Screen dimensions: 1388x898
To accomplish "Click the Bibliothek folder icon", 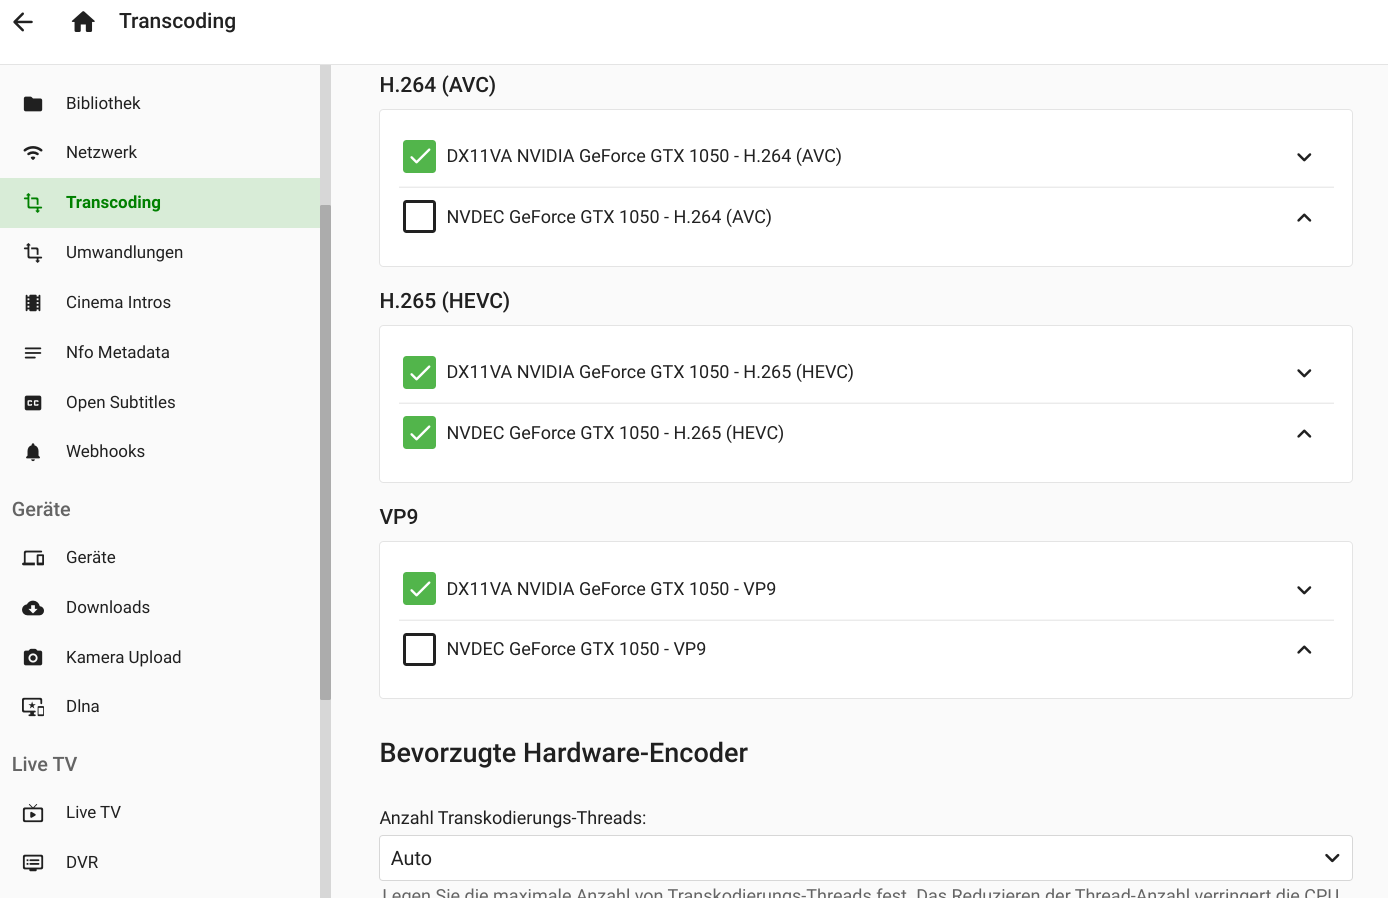I will point(33,104).
